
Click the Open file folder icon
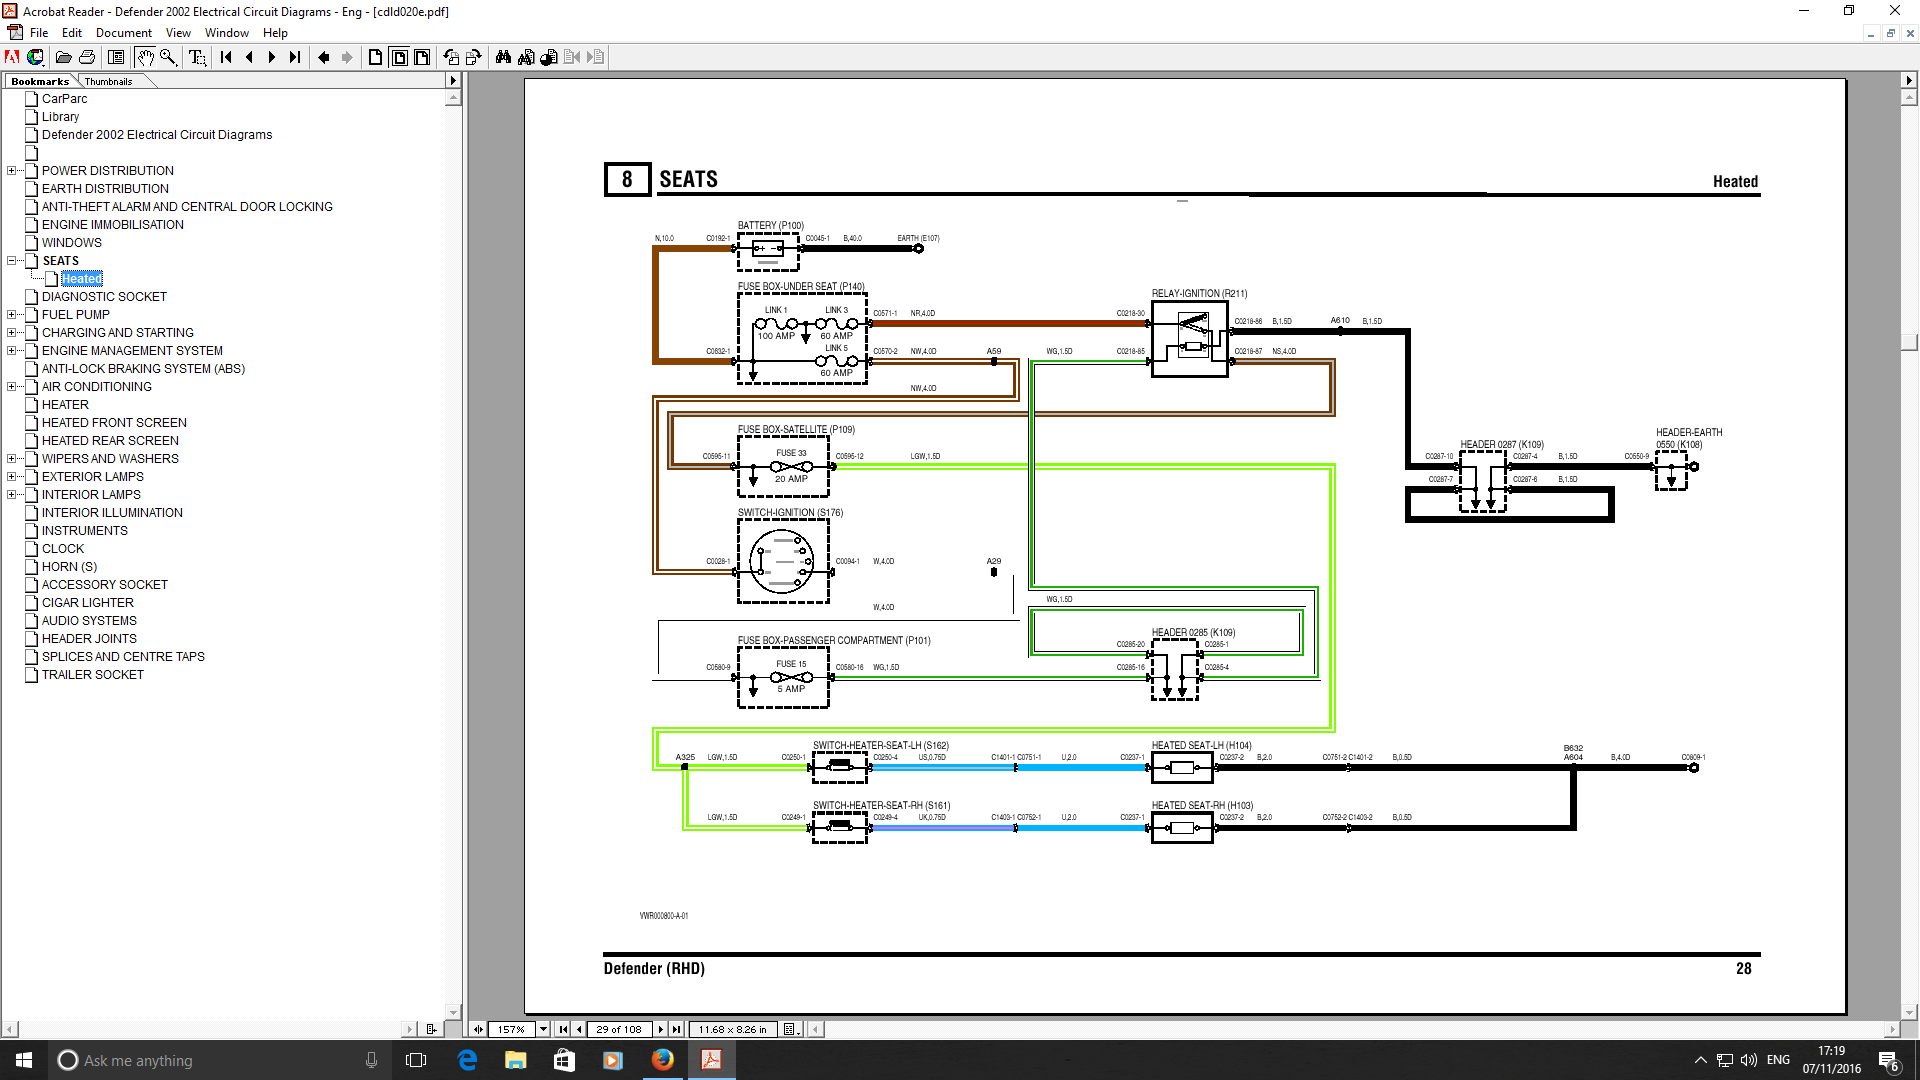(x=63, y=57)
